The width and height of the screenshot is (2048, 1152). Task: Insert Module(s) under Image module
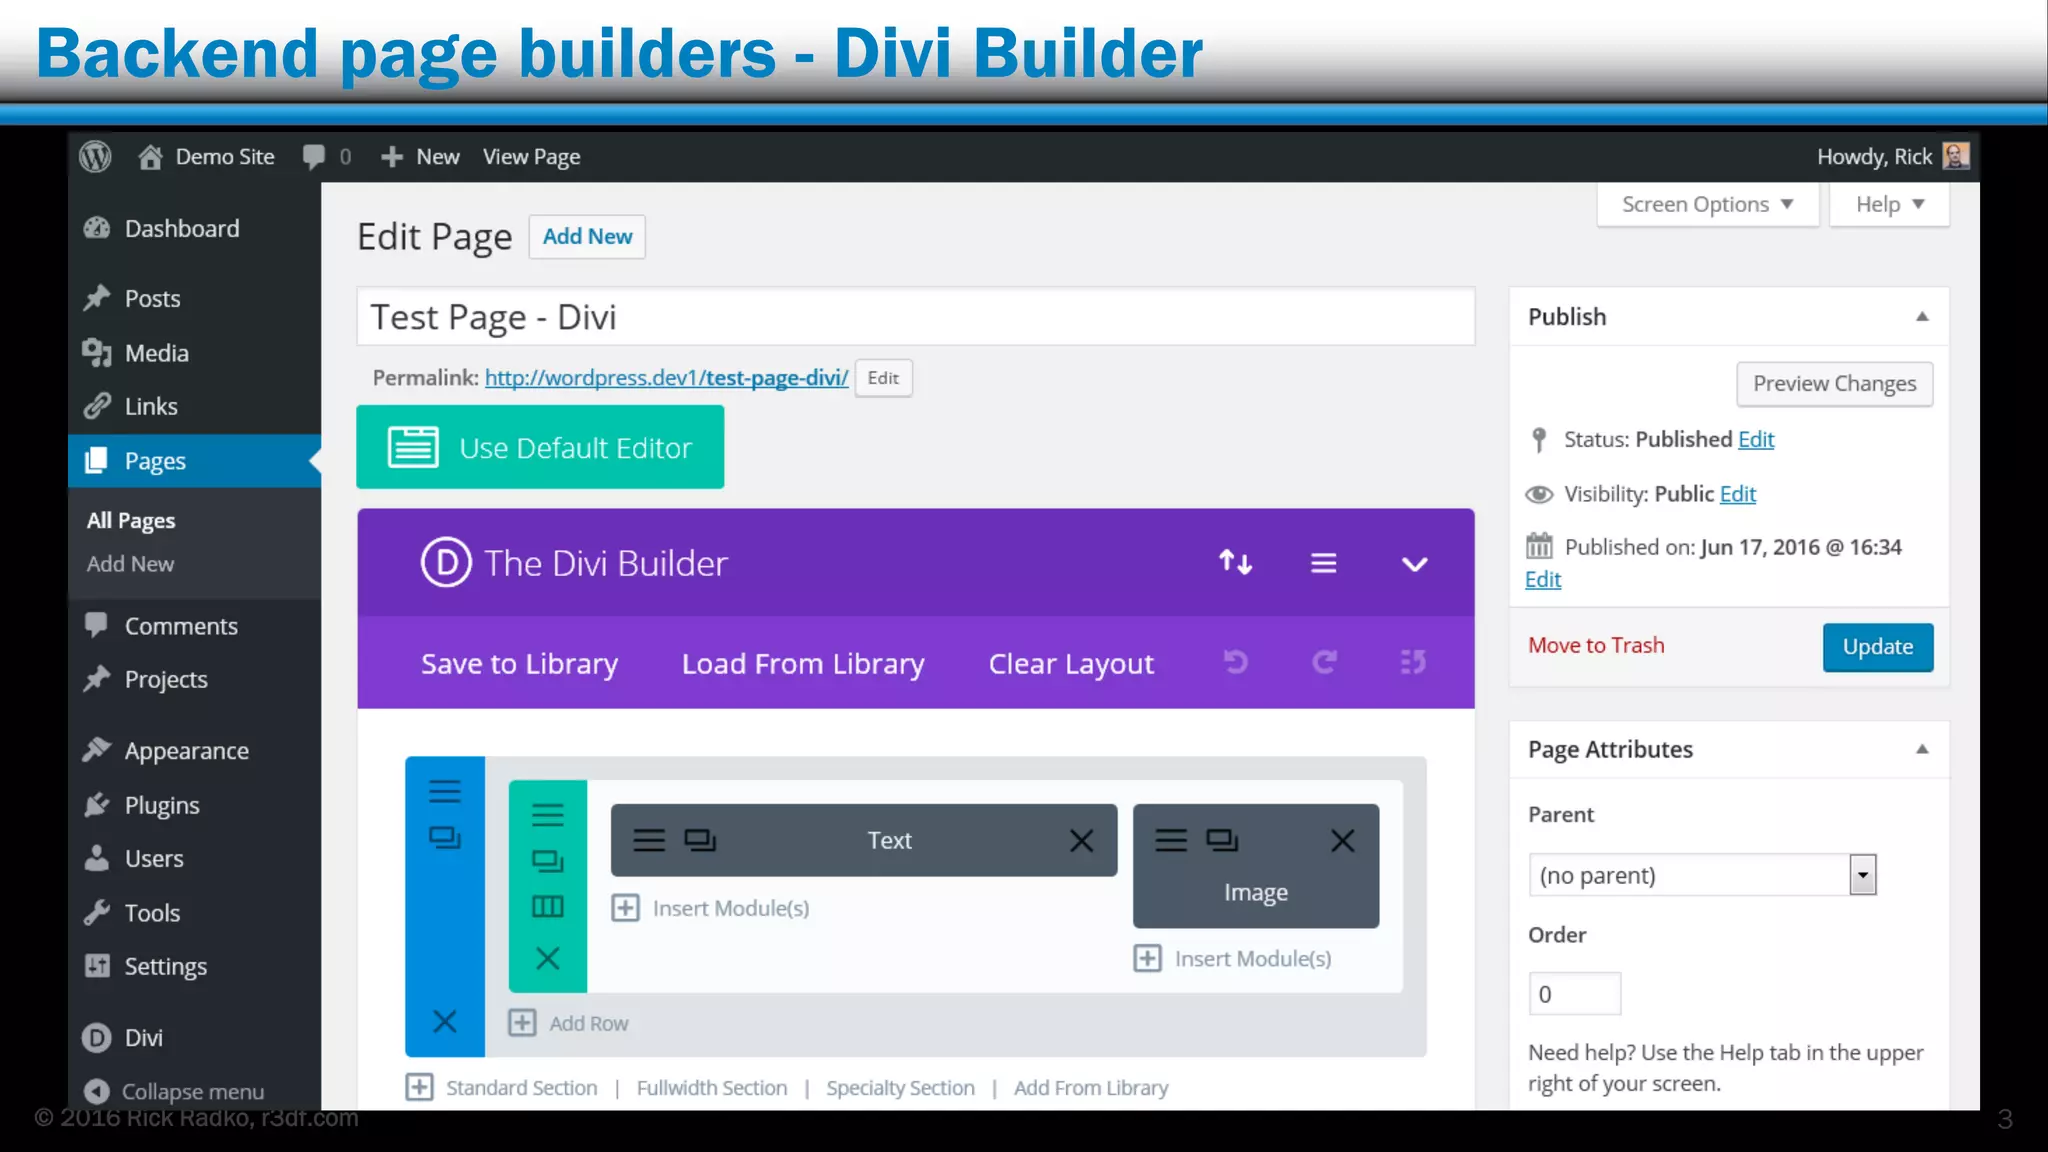1233,959
